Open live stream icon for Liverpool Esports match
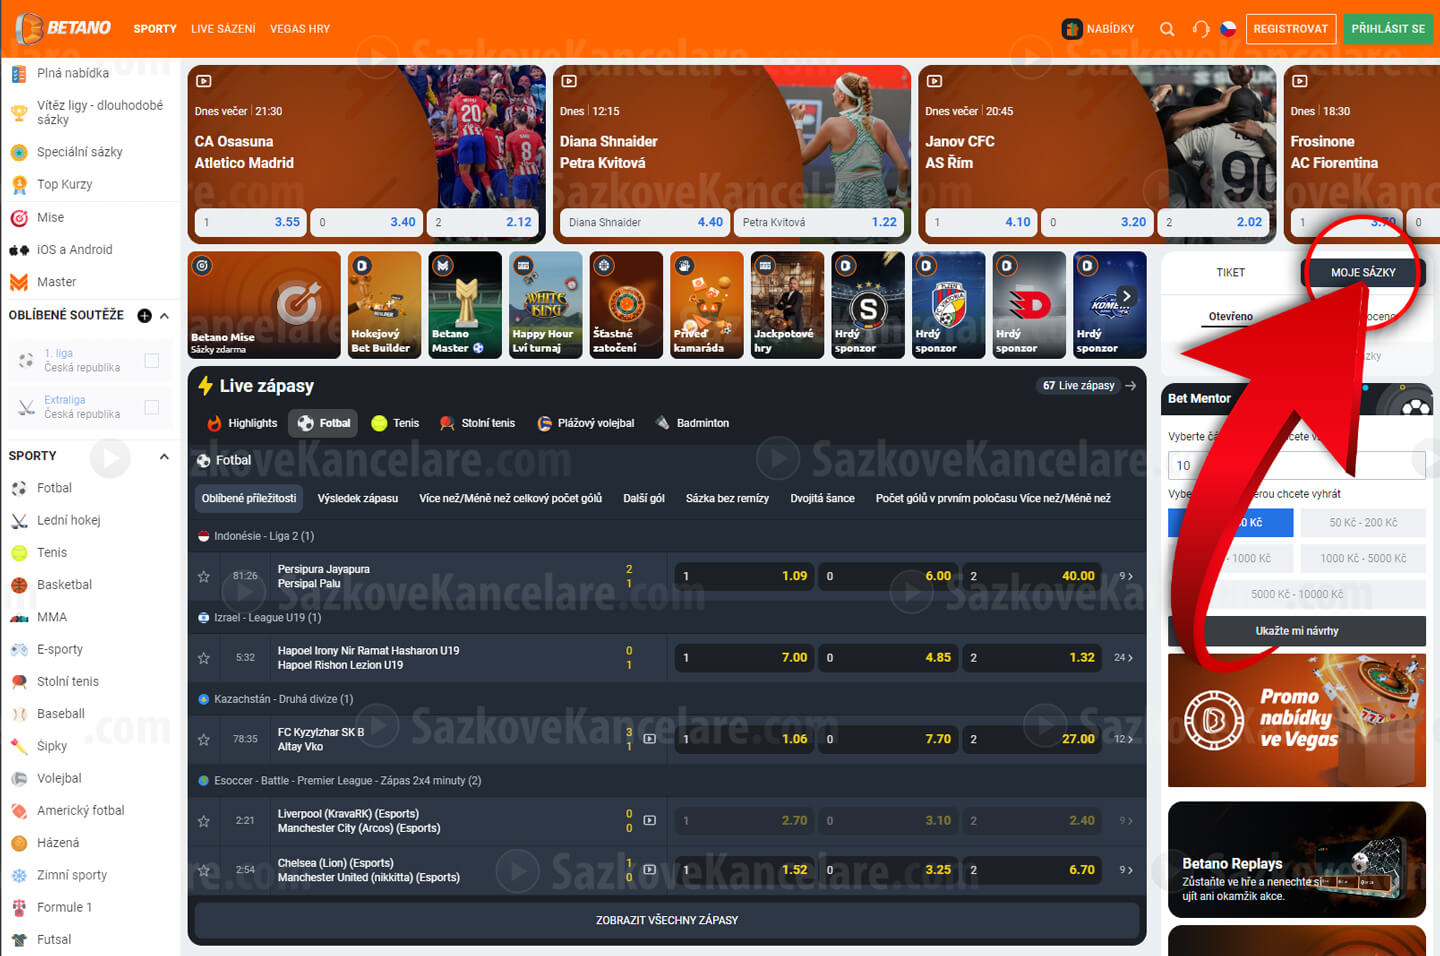Screen dimensions: 1440x956 tap(650, 820)
